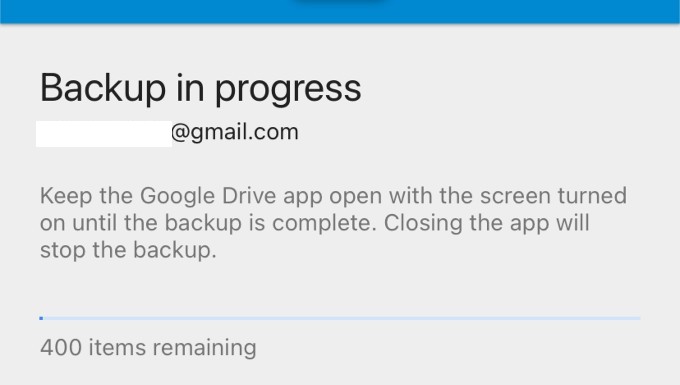Screen dimensions: 680x385
Task: Click the right end of progress bar
Action: [x=638, y=318]
